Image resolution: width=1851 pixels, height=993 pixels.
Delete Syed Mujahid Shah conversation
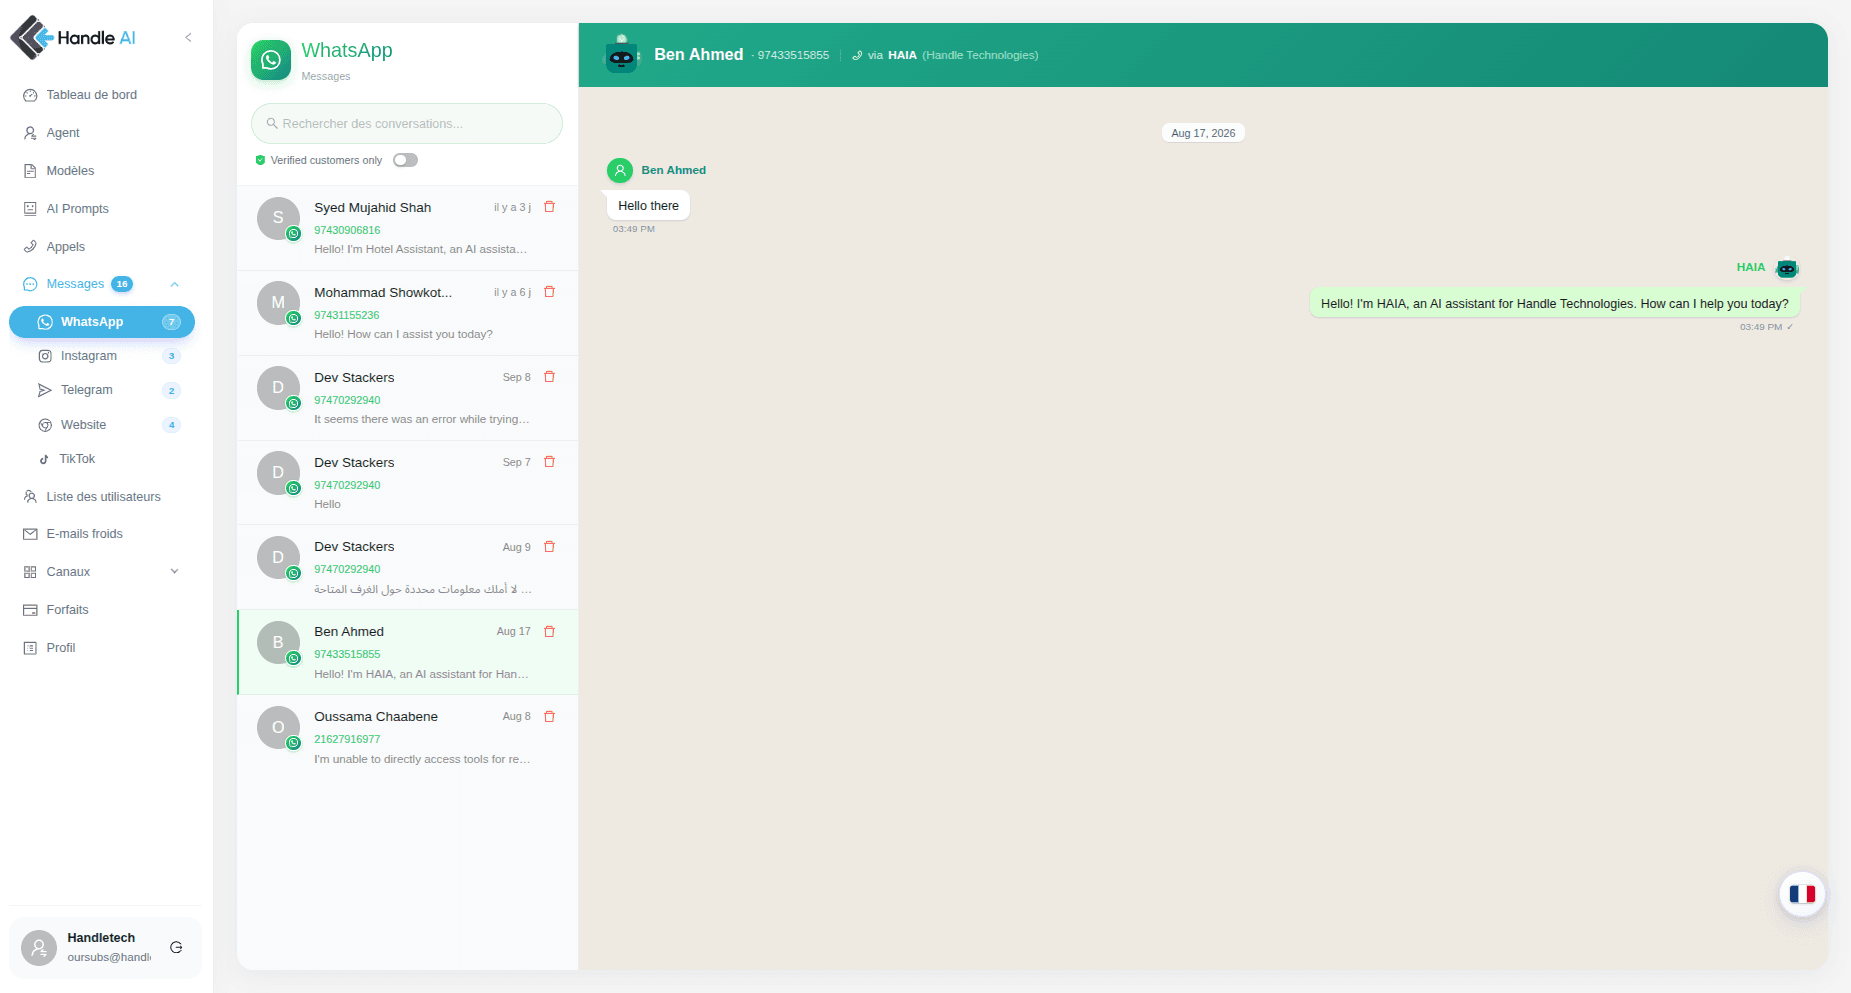[549, 207]
